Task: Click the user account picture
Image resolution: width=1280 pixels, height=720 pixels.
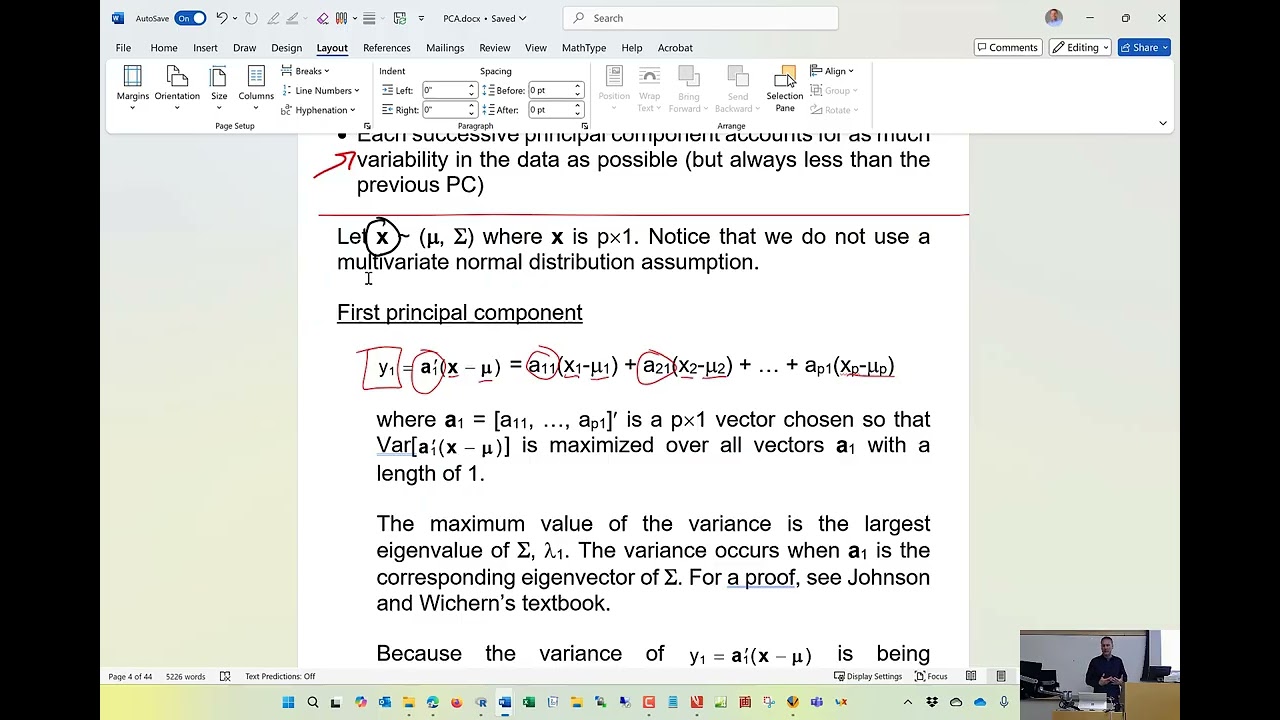Action: tap(1053, 18)
